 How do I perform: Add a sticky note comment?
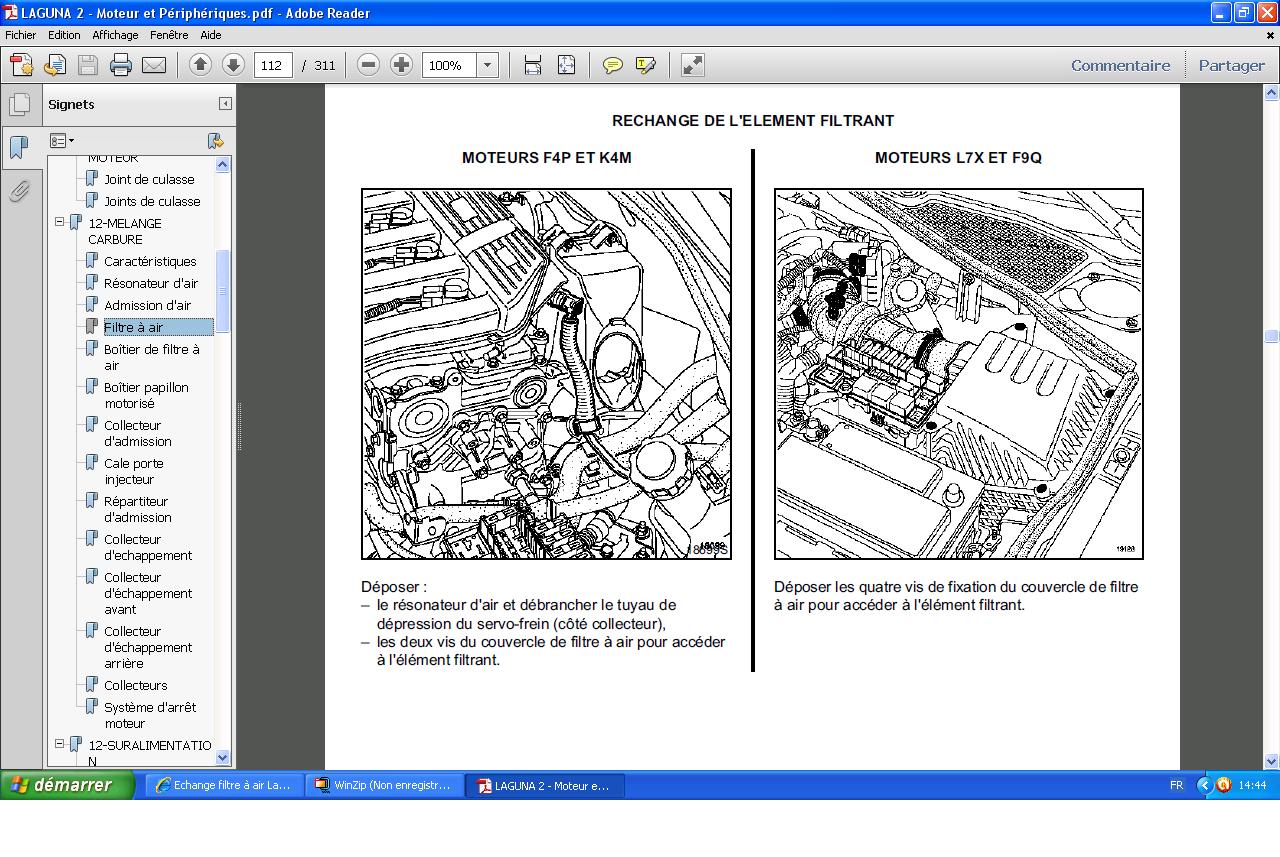click(x=613, y=65)
